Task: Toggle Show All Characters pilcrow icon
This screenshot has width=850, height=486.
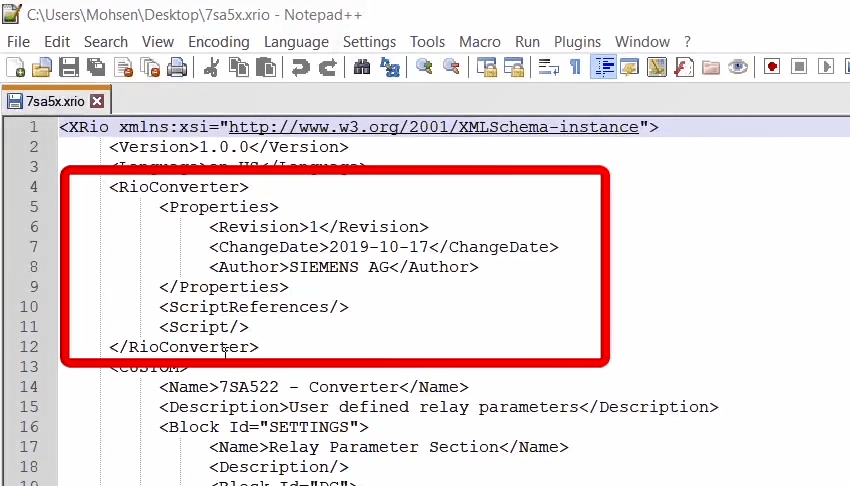Action: [575, 67]
